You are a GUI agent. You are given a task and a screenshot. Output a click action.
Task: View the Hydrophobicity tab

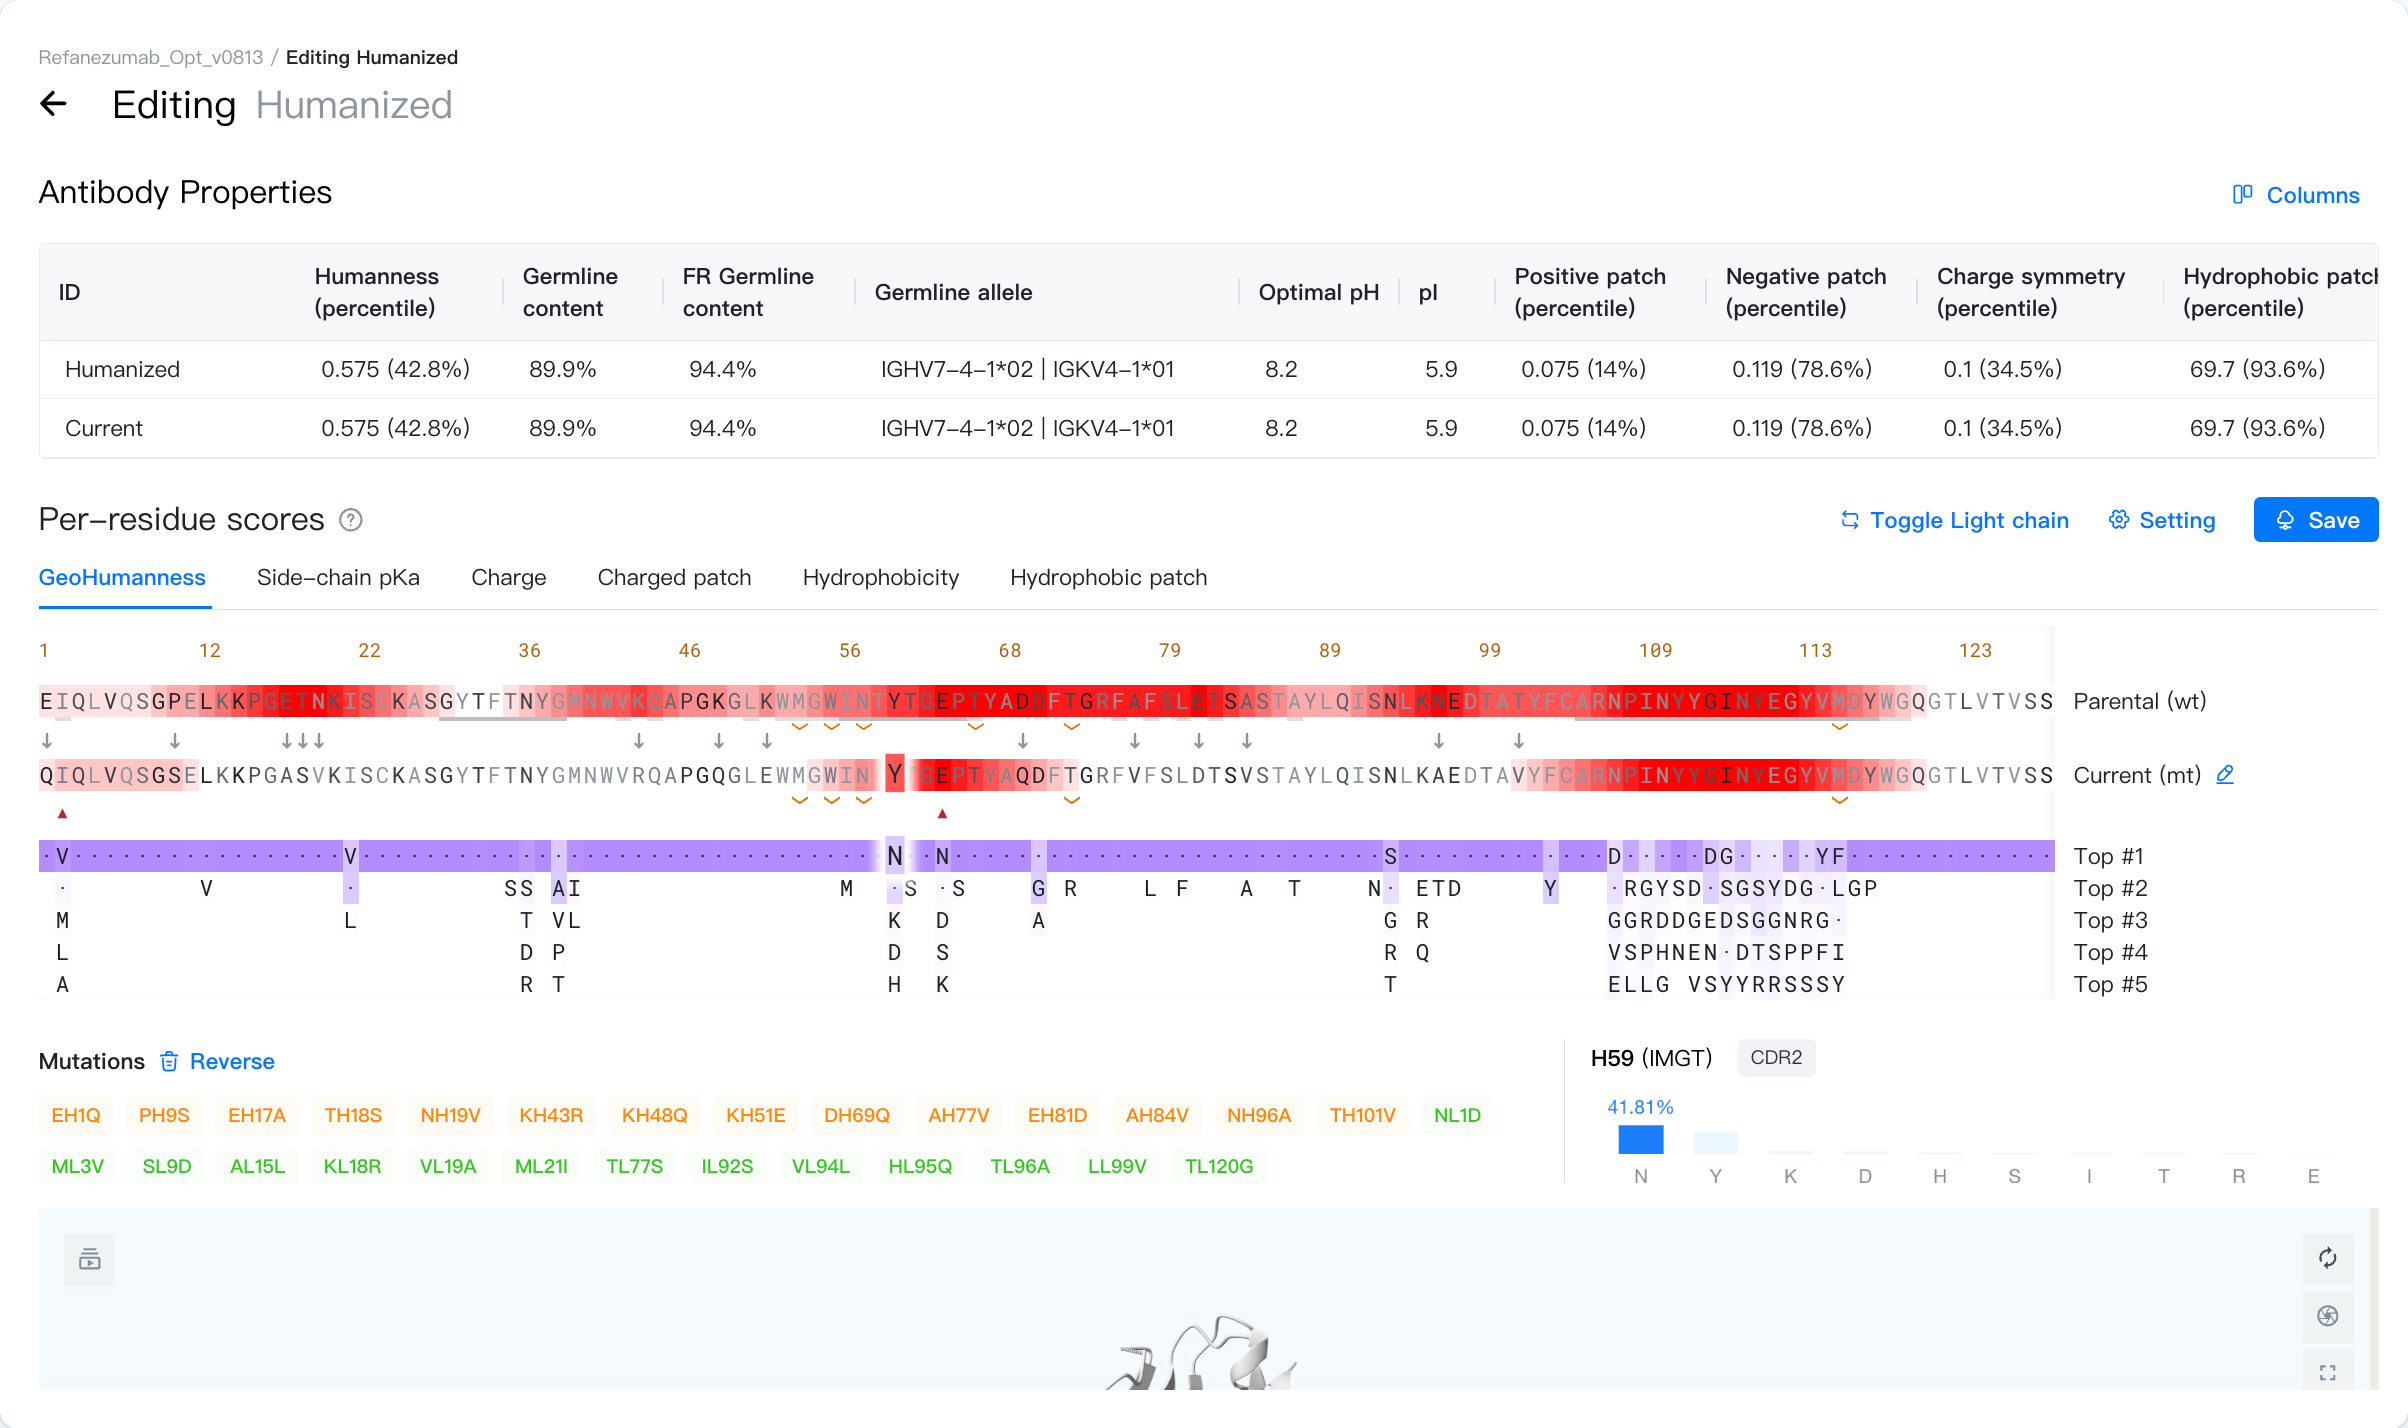click(881, 578)
